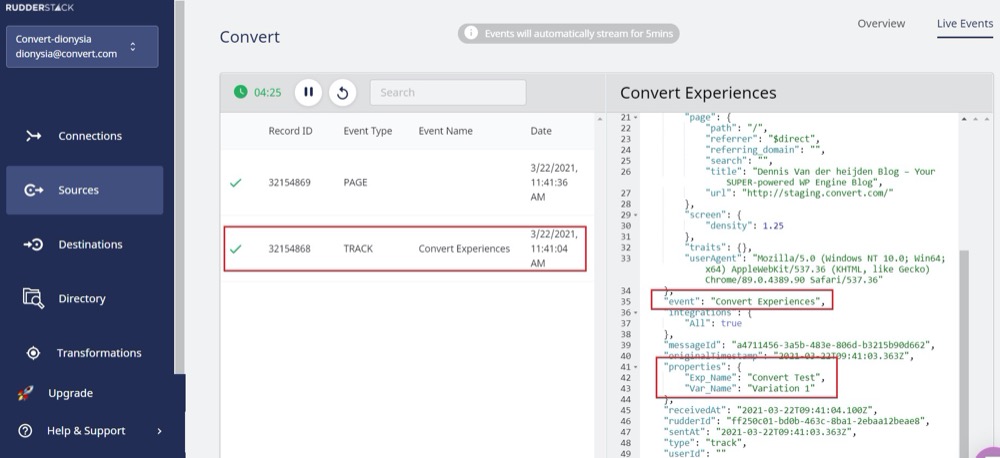Screen dimensions: 1000x458
Task: Open the Convert-dionysia workspace switcher
Action: tap(82, 46)
